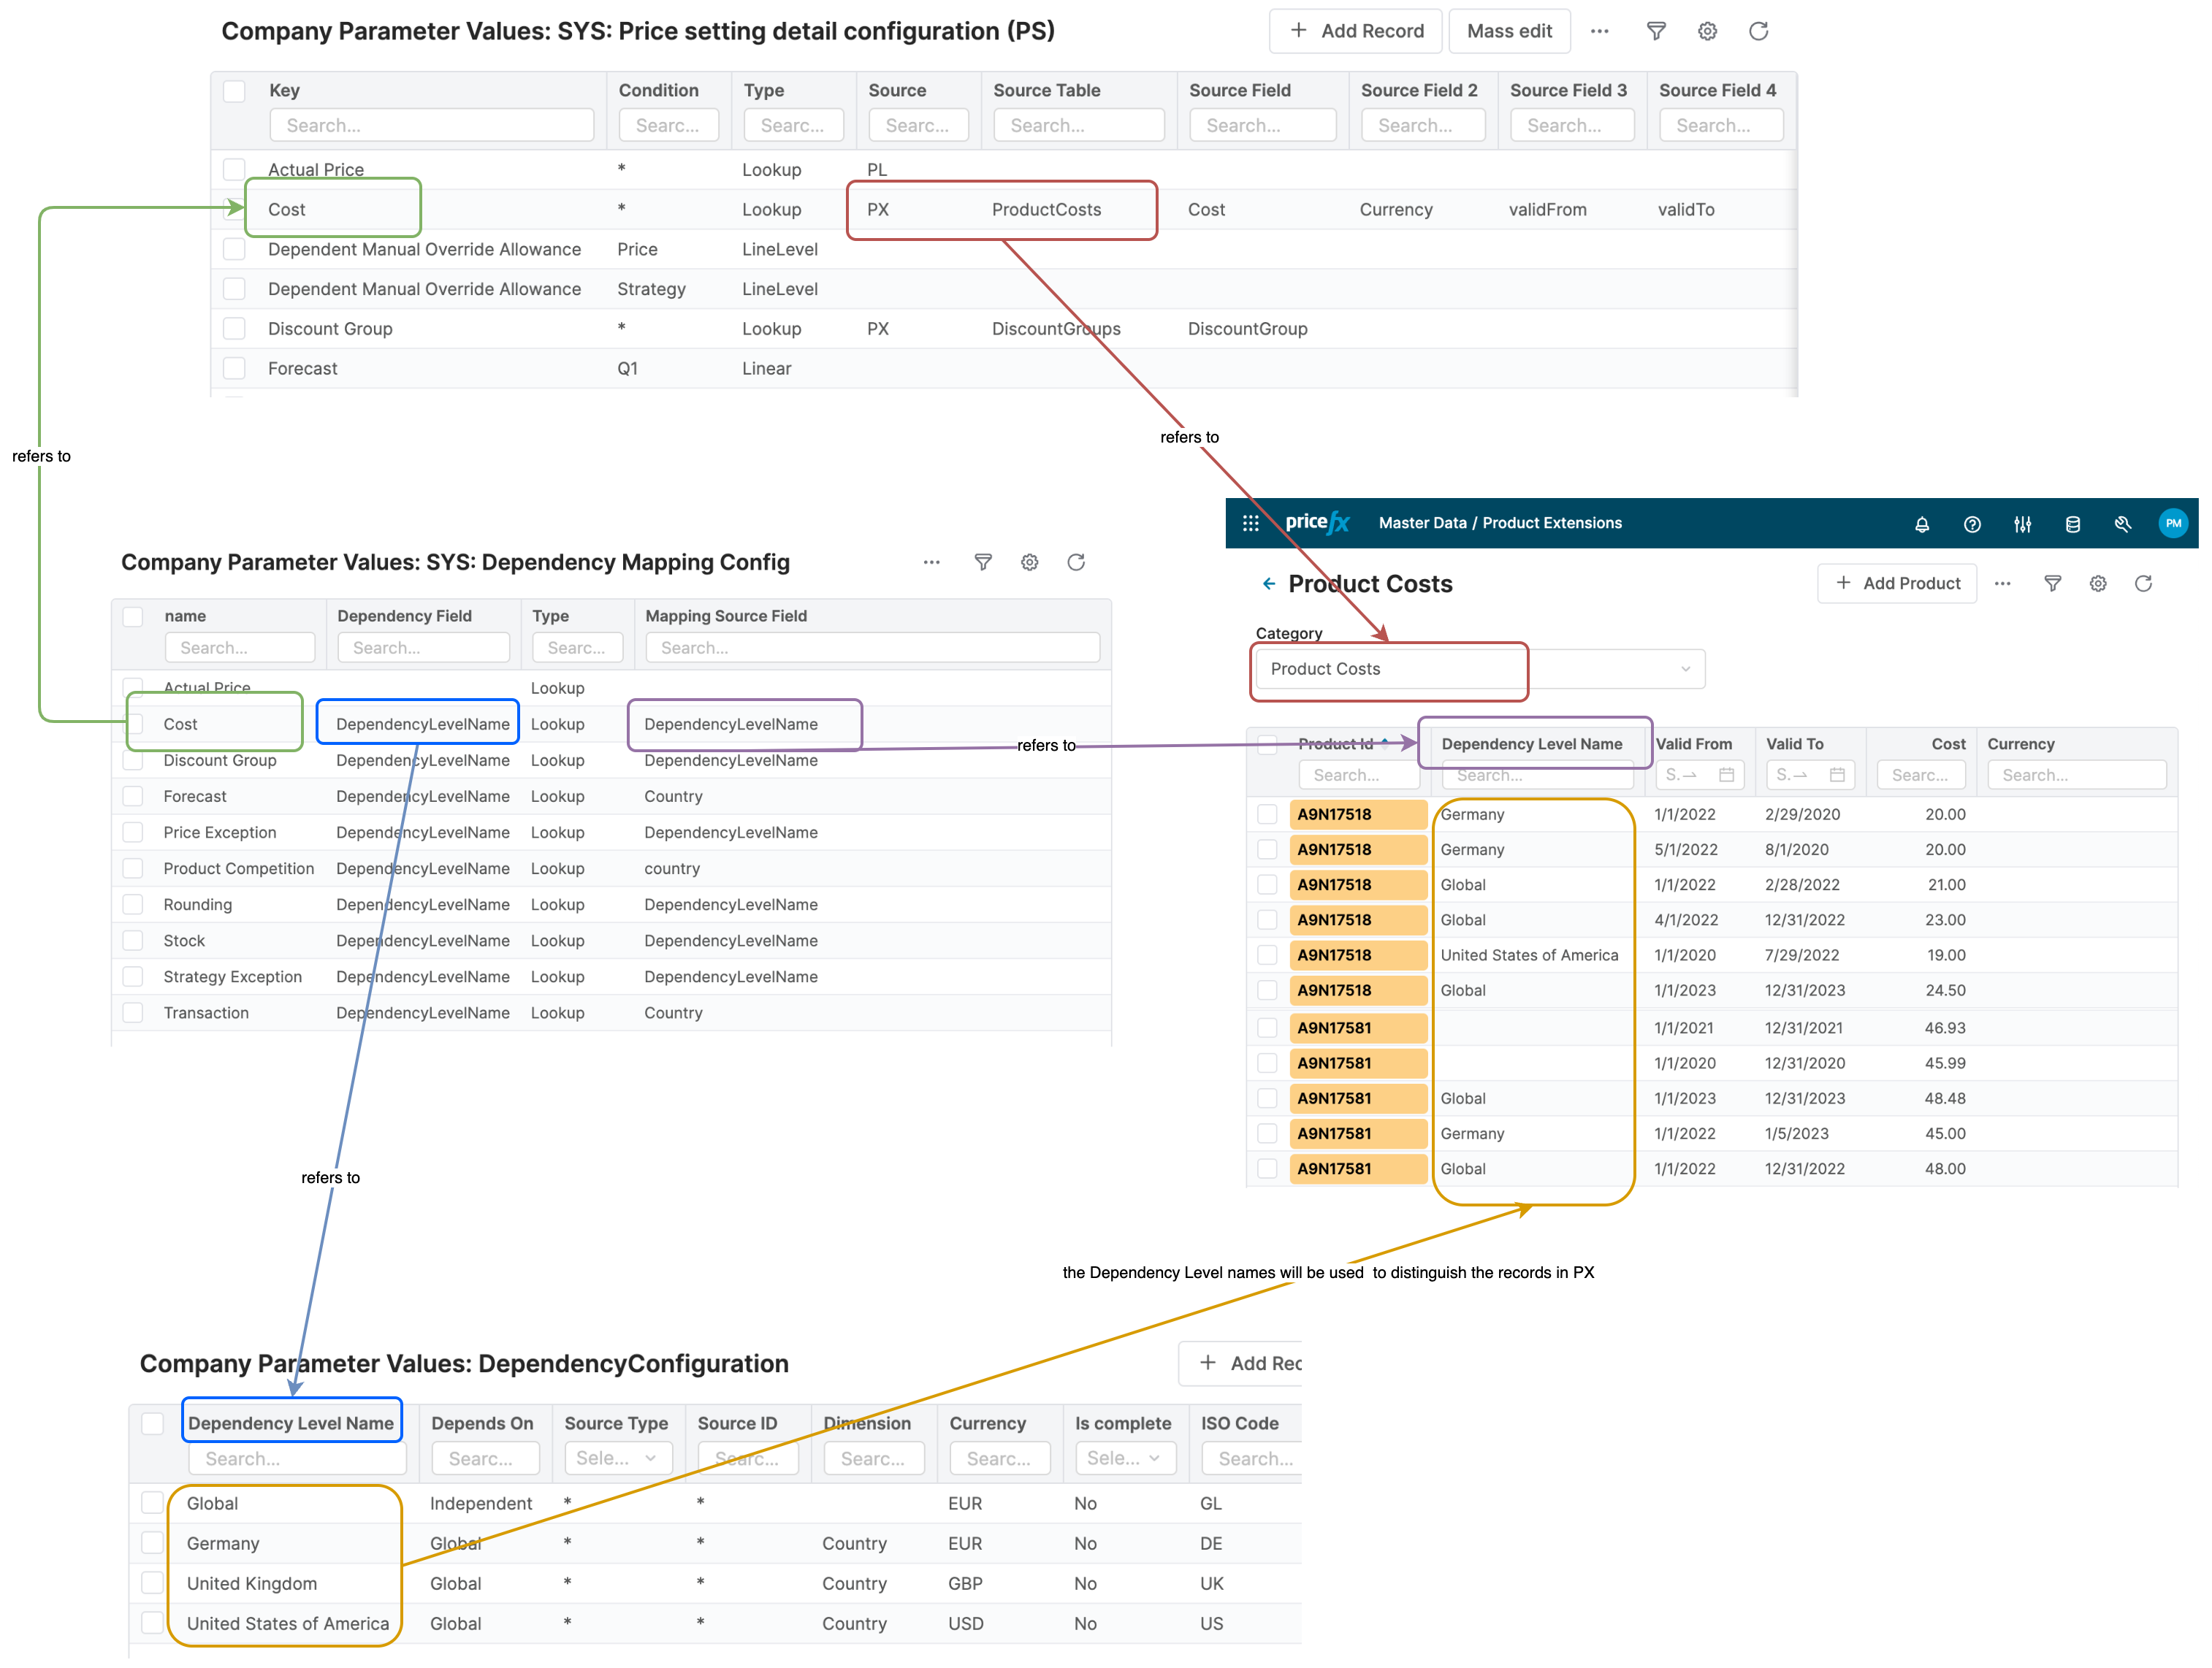Refresh the Price setting detail table
2212x1668 pixels.
pyautogui.click(x=1758, y=31)
